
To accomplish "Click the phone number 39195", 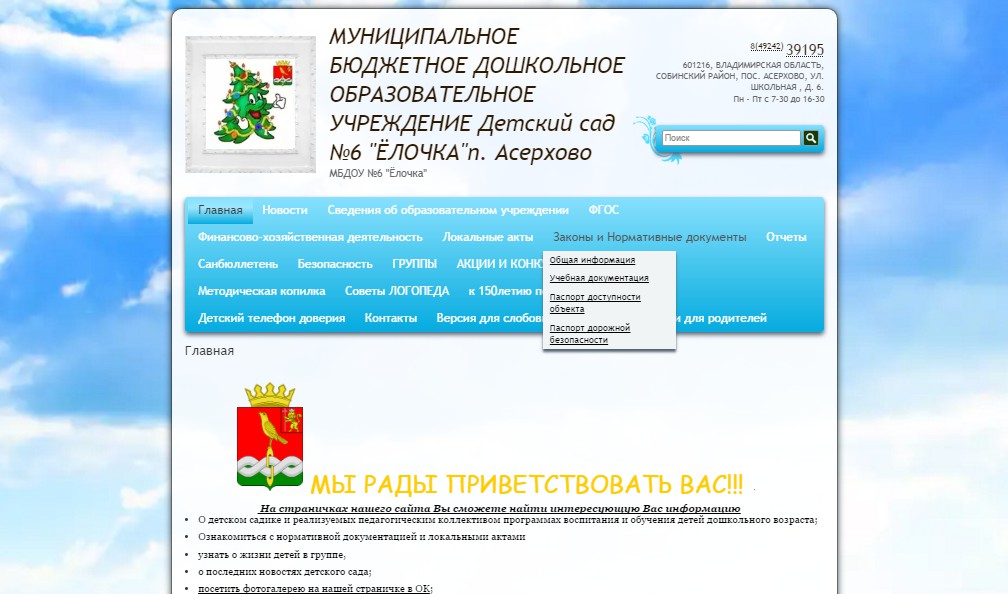I will point(804,50).
